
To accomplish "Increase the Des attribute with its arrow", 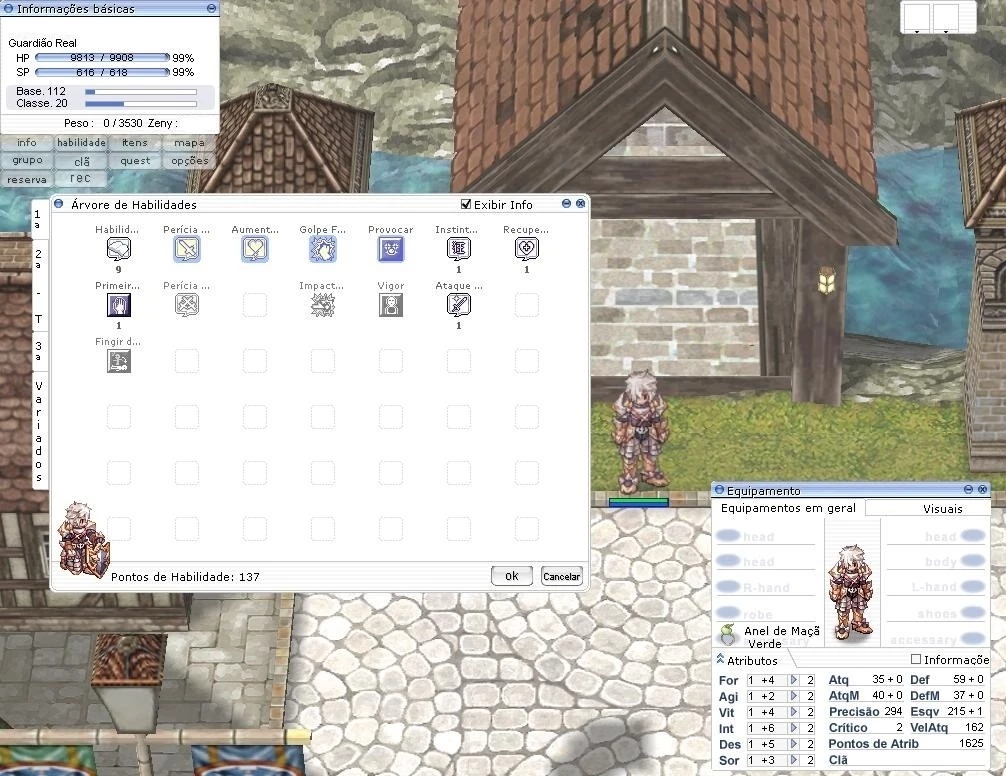I will [x=794, y=744].
